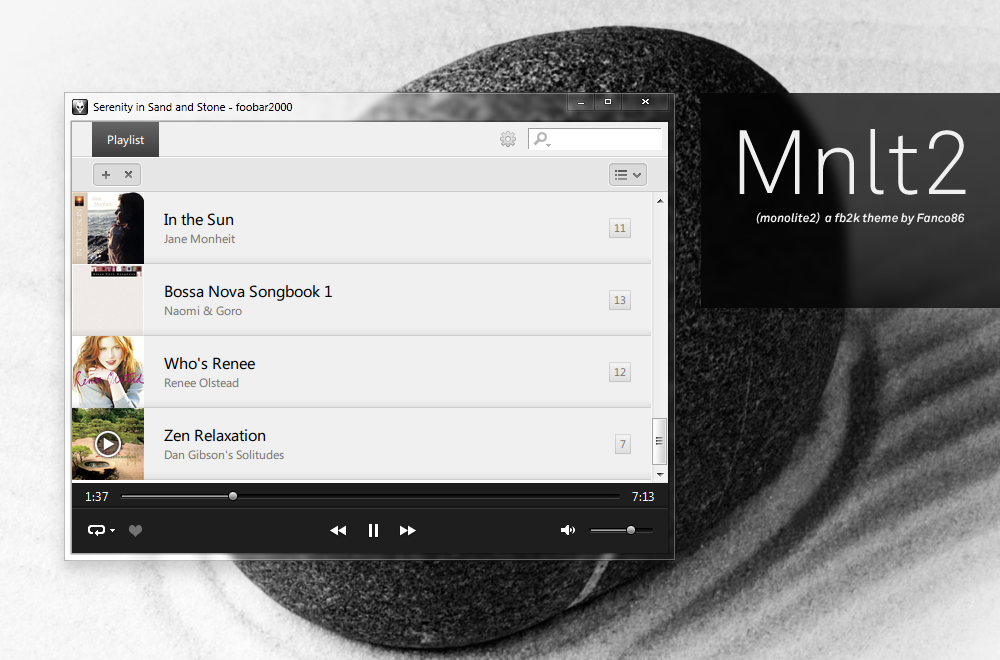Click the scrollbar down arrow

660,474
